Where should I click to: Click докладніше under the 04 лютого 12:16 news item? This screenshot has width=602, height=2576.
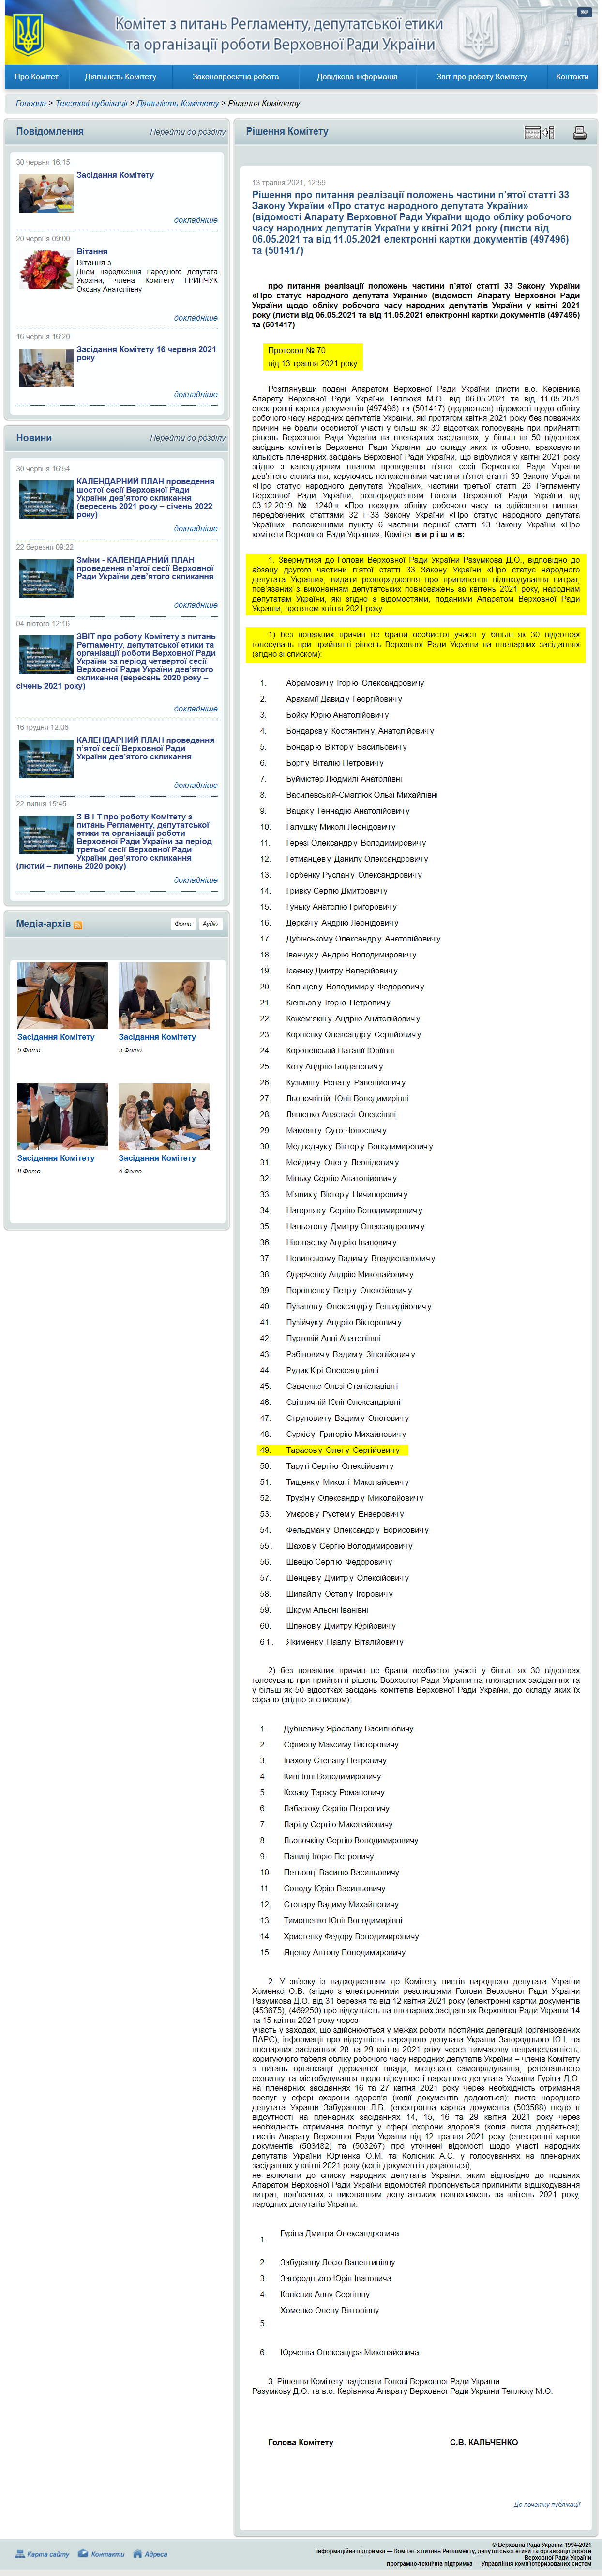195,709
